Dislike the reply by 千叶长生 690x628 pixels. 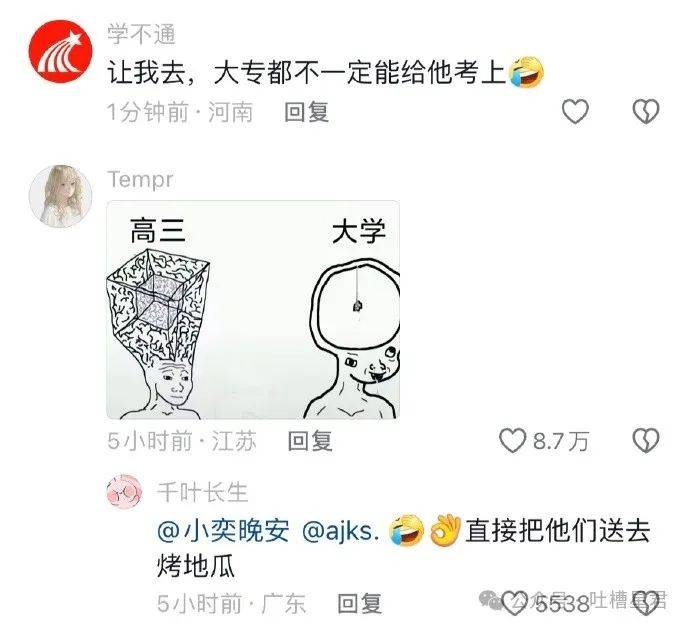(x=646, y=603)
